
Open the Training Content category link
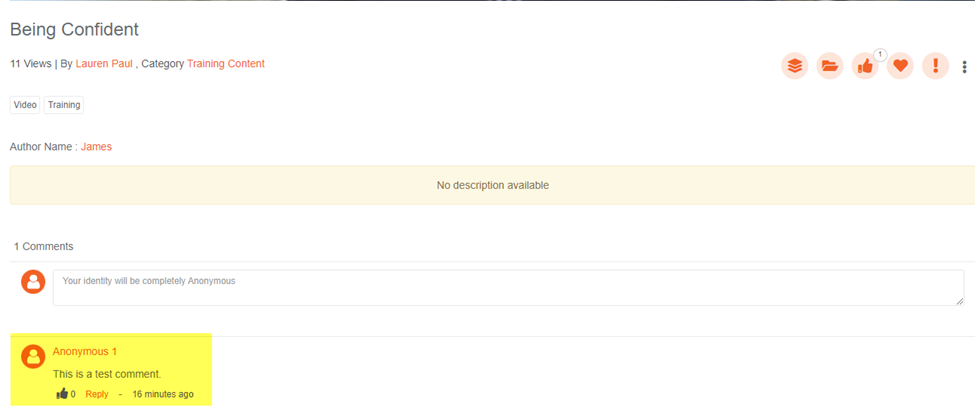[226, 64]
